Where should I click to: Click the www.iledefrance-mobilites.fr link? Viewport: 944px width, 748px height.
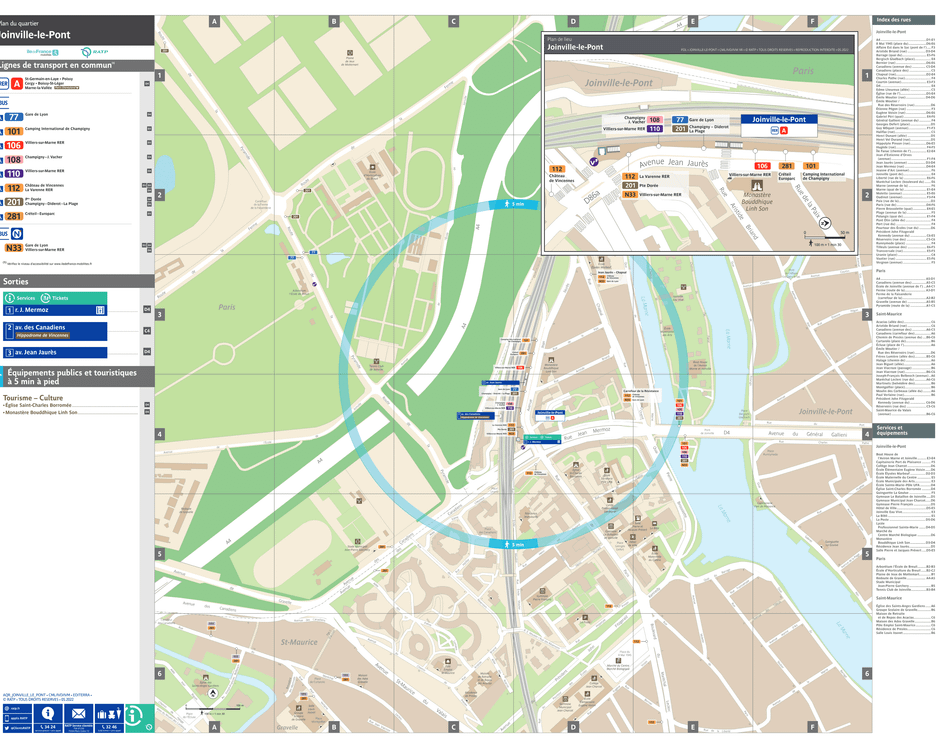coord(74,263)
